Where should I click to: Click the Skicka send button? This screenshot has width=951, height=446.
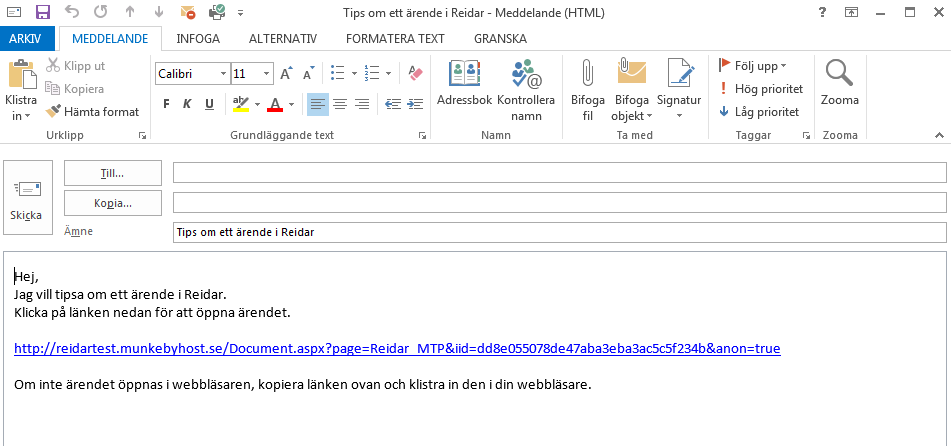tap(26, 200)
